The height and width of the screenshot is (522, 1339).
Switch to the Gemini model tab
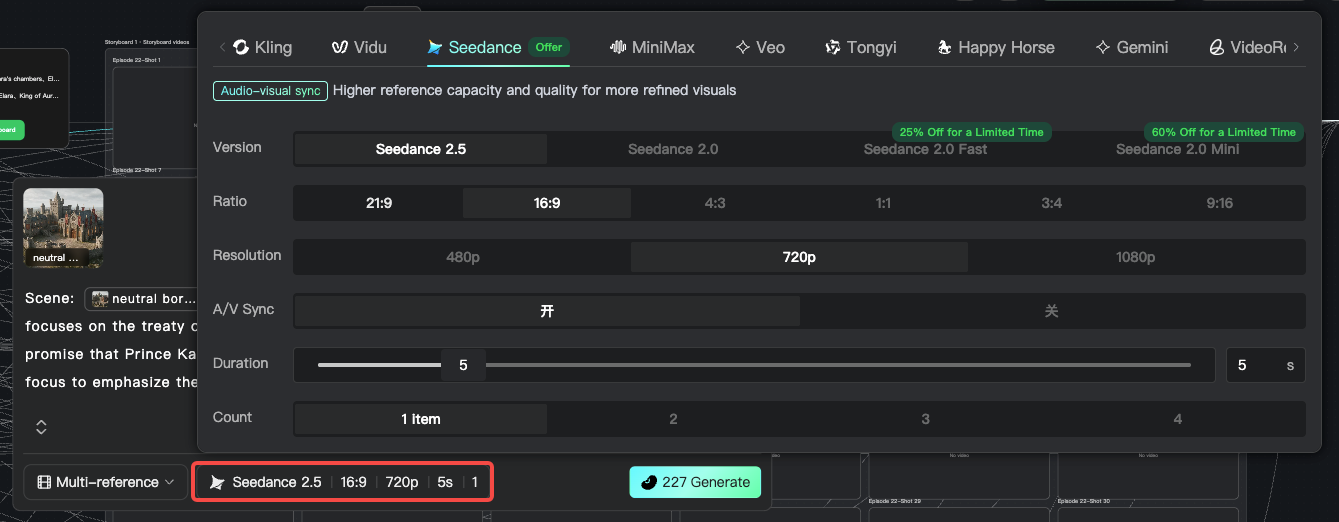point(1131,47)
